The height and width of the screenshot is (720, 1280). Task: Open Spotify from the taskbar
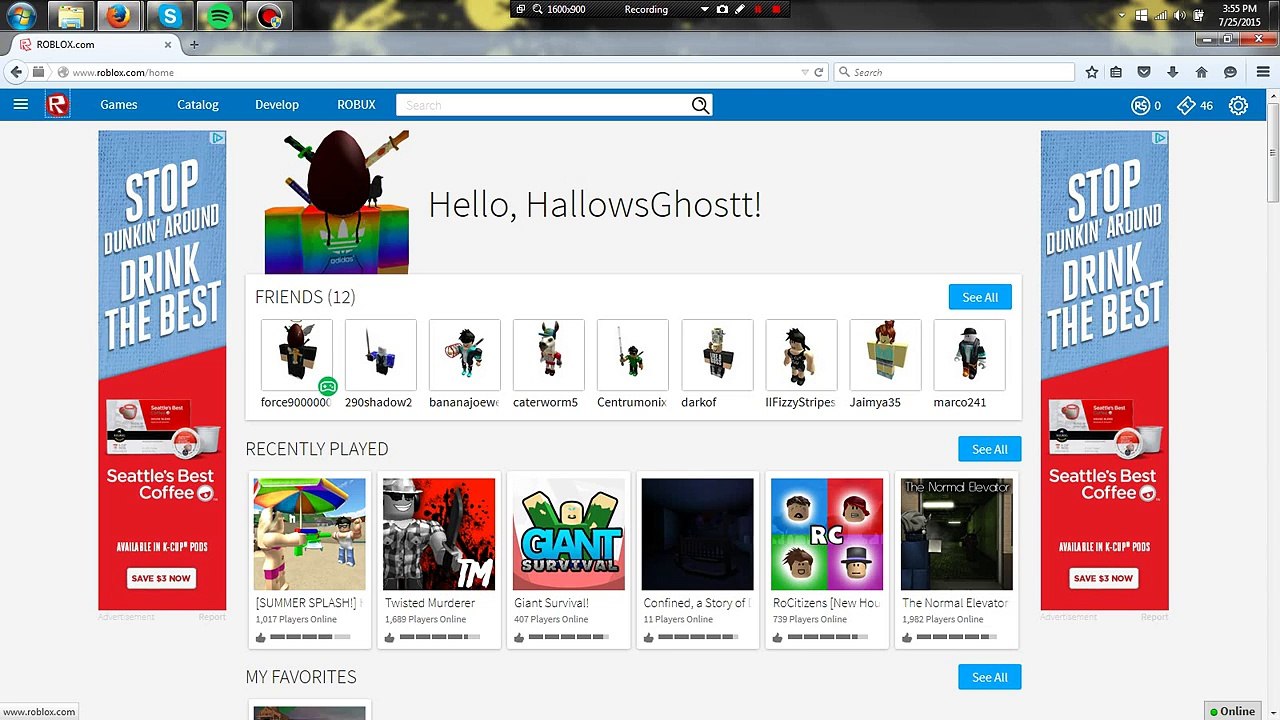[221, 16]
